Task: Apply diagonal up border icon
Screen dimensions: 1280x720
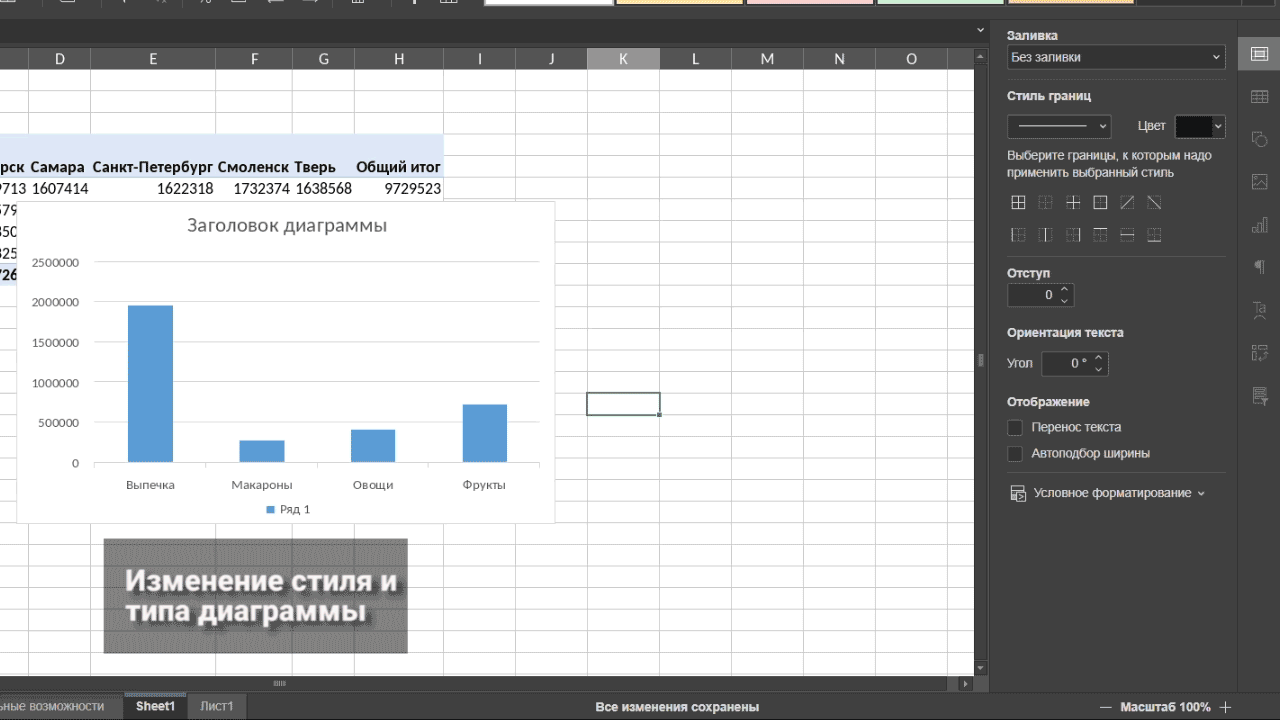Action: pos(1127,202)
